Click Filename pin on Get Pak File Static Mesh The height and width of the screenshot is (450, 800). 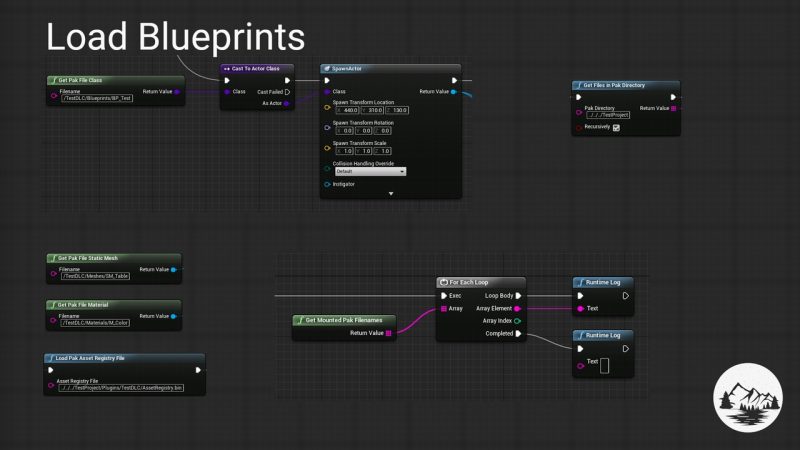[53, 273]
